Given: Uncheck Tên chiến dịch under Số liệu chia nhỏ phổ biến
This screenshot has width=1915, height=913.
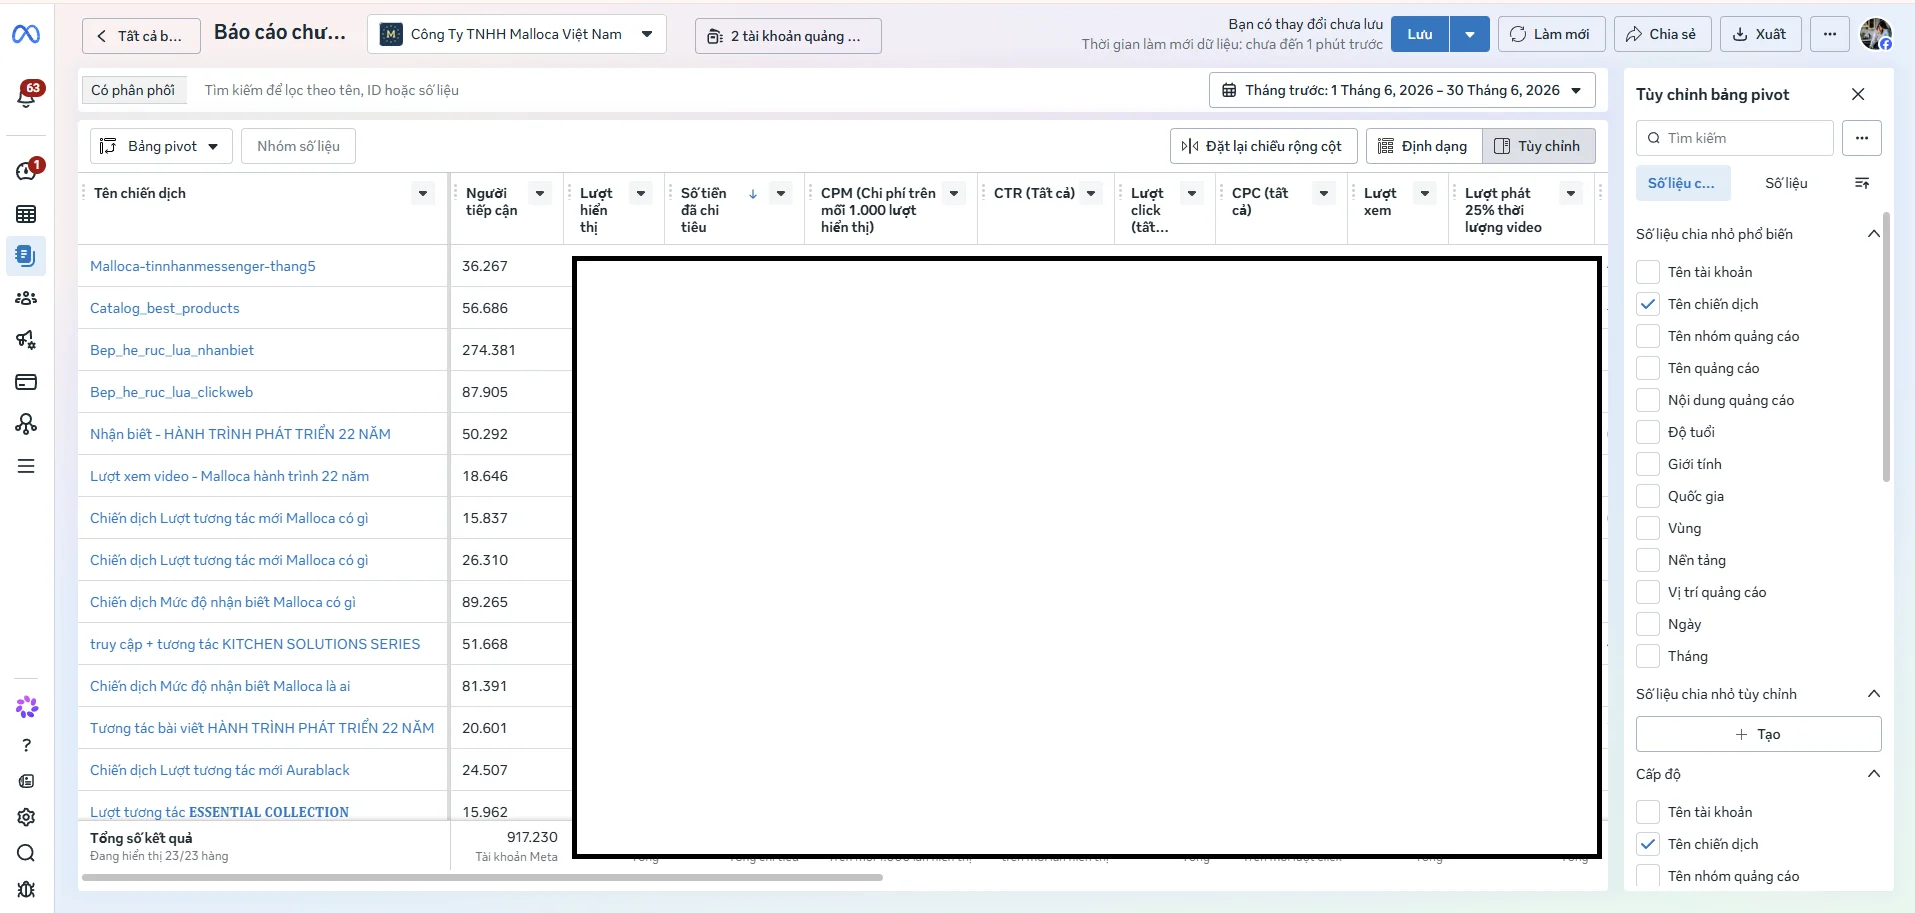Looking at the screenshot, I should [x=1648, y=304].
